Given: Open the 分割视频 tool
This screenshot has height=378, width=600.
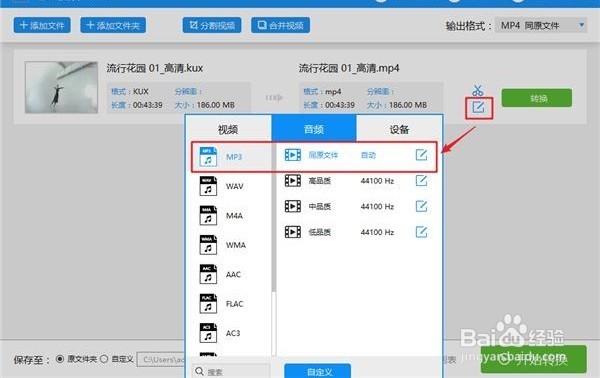Looking at the screenshot, I should pos(212,25).
